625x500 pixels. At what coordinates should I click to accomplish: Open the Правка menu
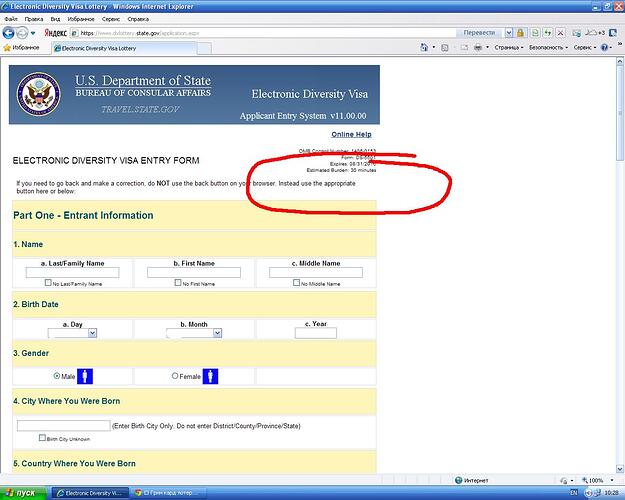tap(33, 19)
